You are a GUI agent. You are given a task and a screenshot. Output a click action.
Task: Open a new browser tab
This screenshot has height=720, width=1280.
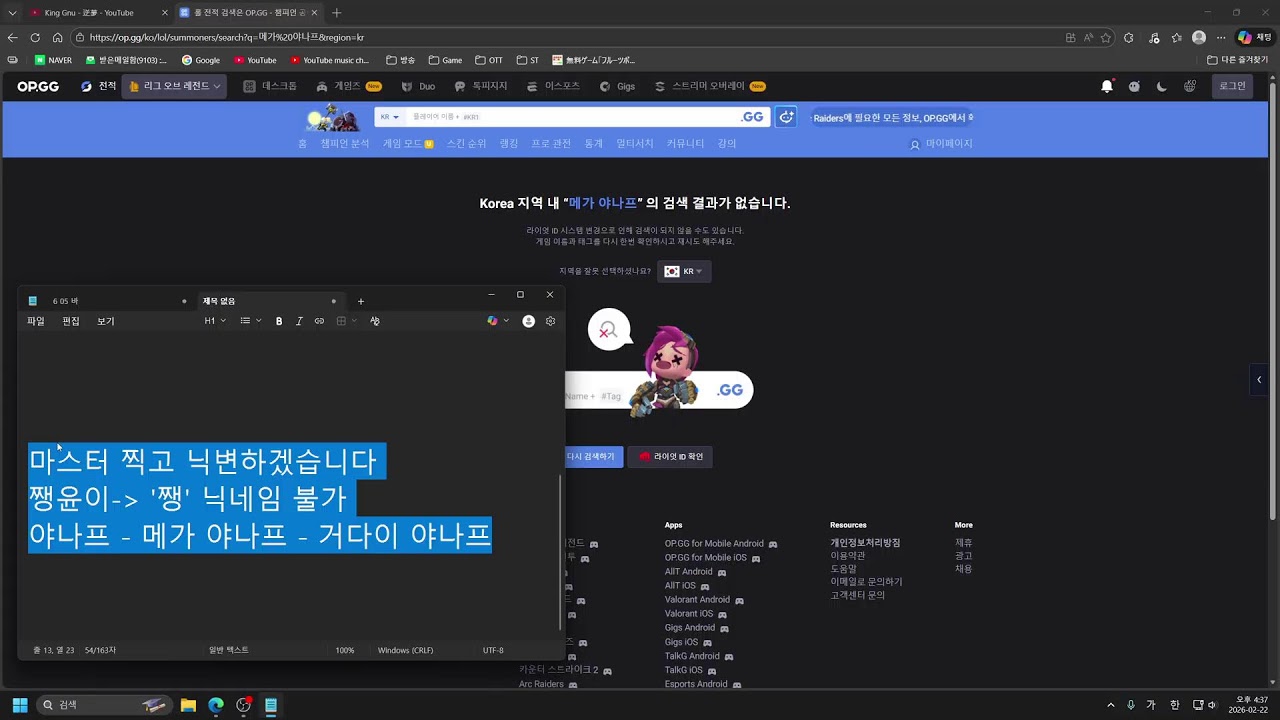click(336, 13)
